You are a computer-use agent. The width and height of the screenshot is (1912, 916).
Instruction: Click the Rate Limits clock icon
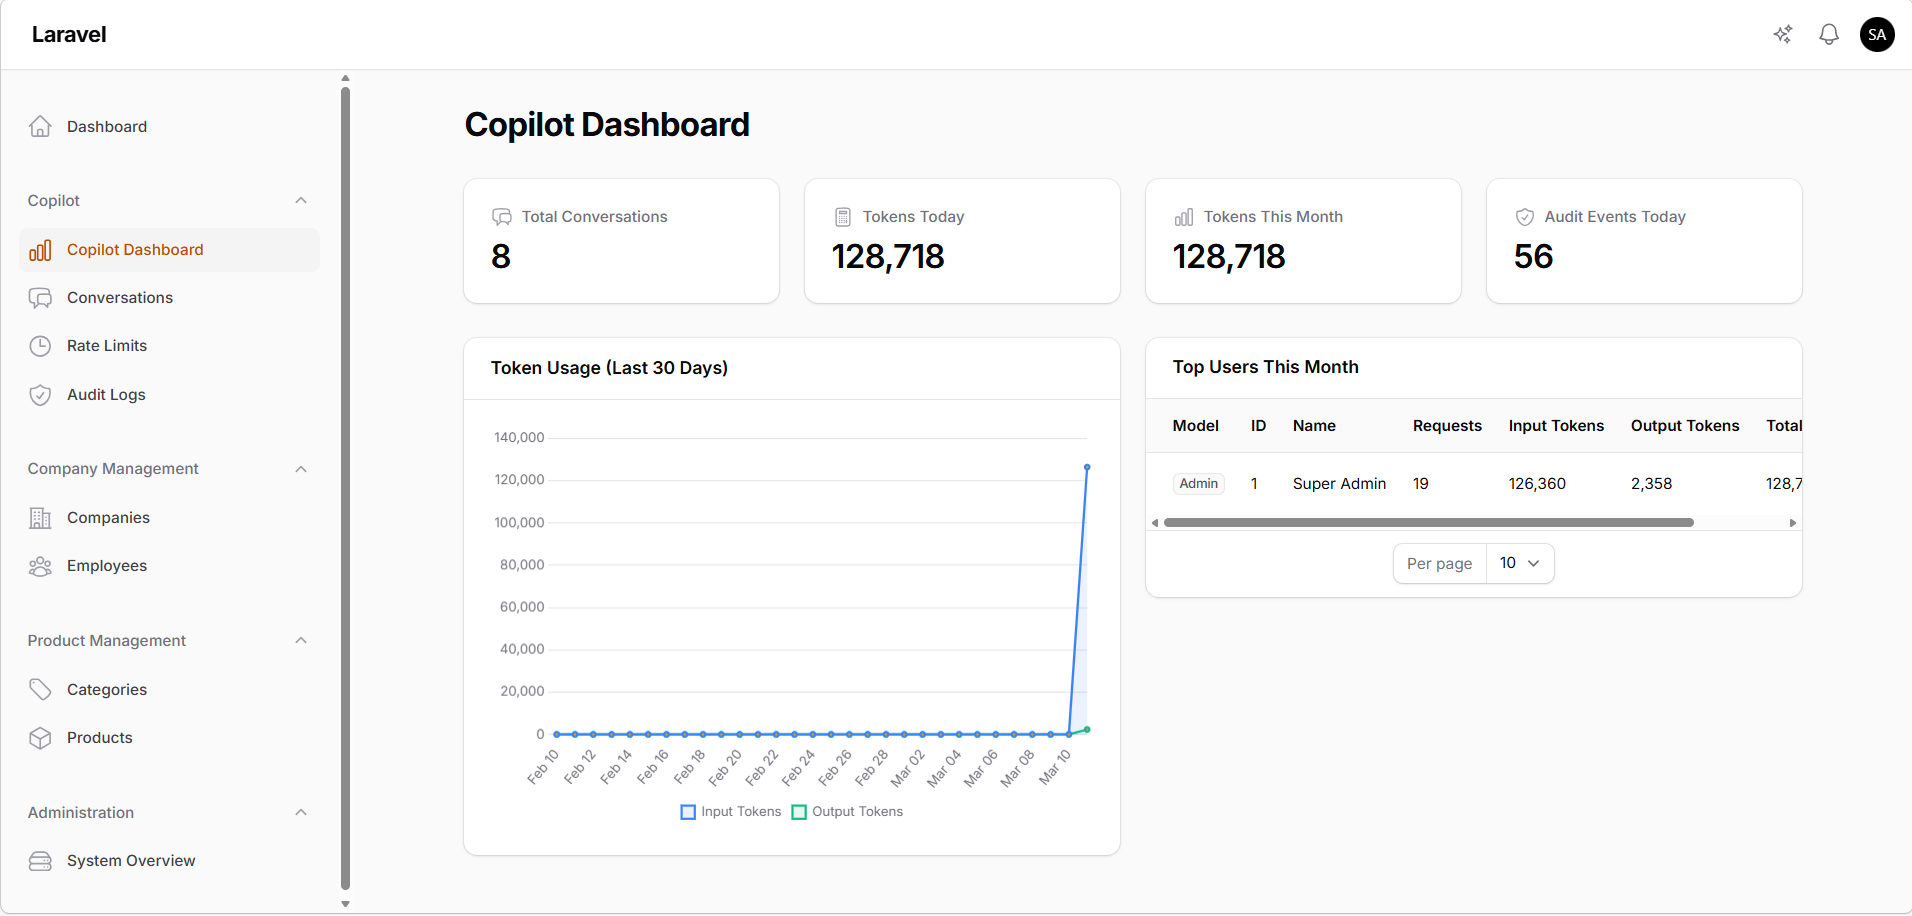(x=40, y=346)
